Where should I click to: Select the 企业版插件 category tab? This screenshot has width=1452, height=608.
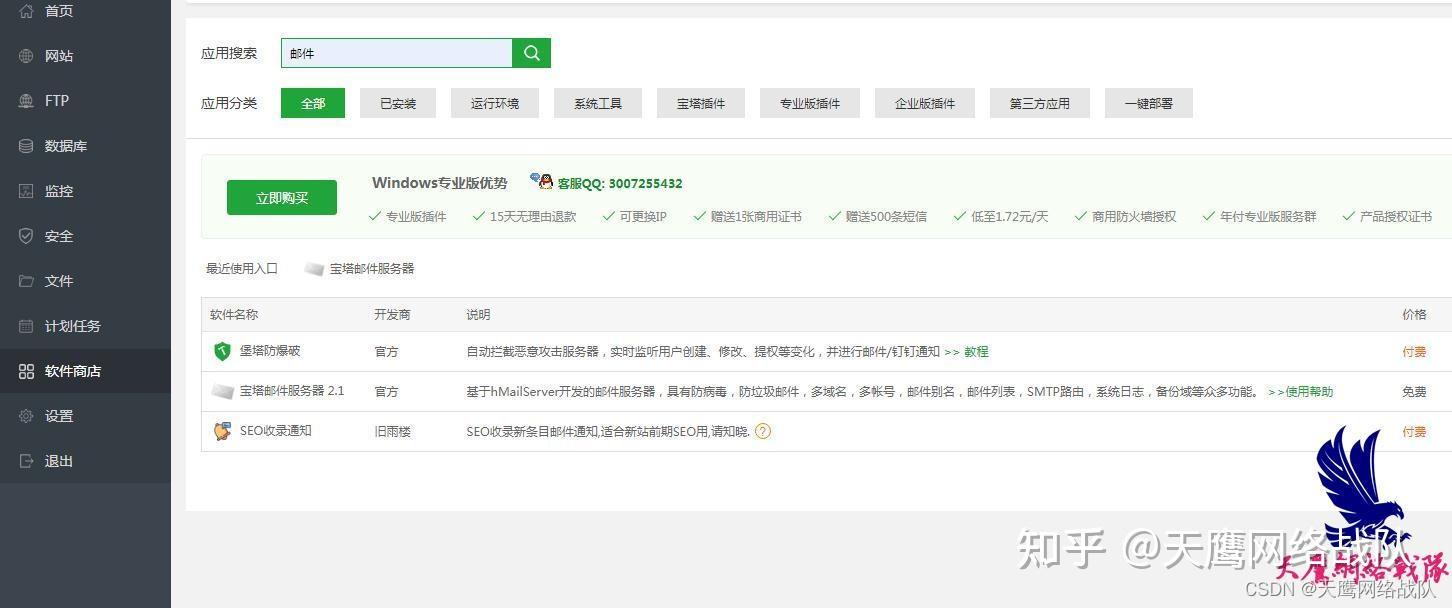point(925,103)
